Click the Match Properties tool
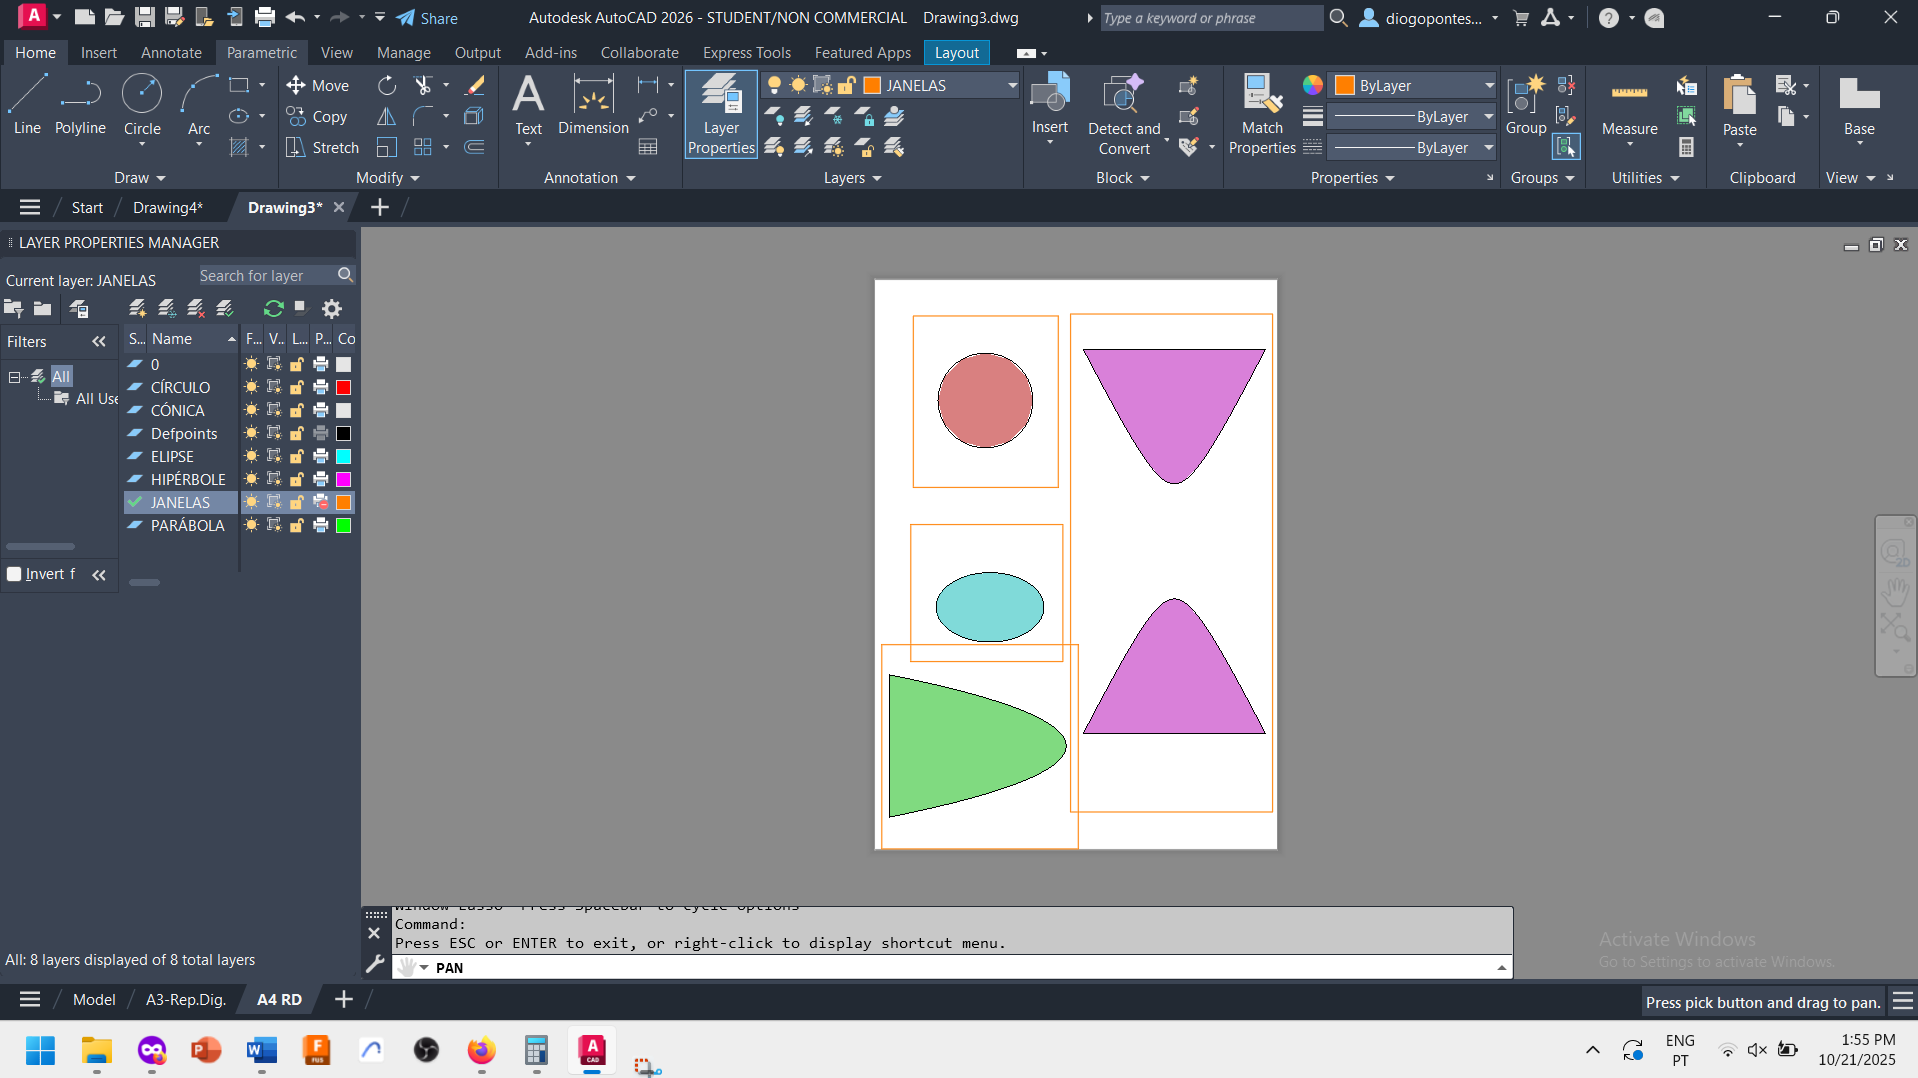Viewport: 1918px width, 1078px height. (x=1262, y=114)
